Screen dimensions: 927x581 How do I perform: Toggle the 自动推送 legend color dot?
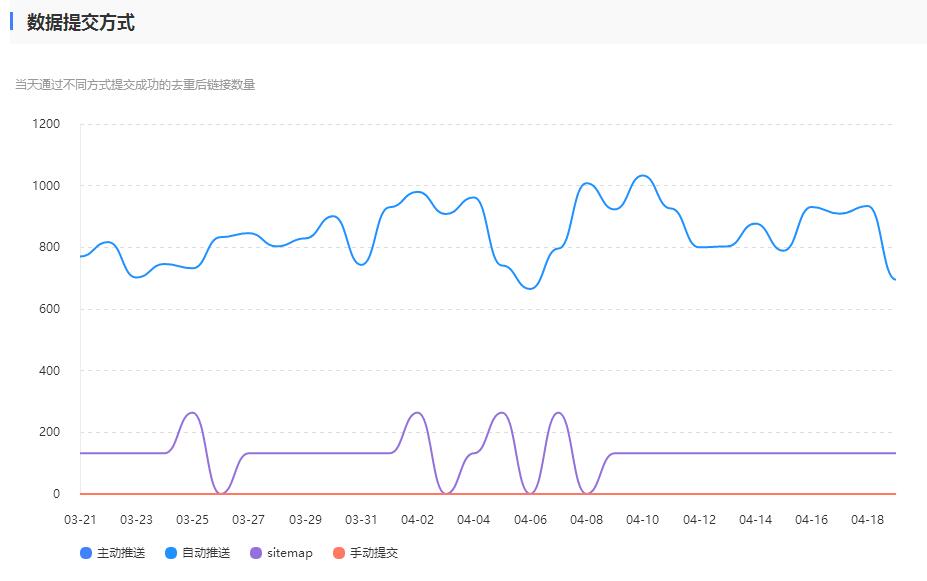[171, 553]
